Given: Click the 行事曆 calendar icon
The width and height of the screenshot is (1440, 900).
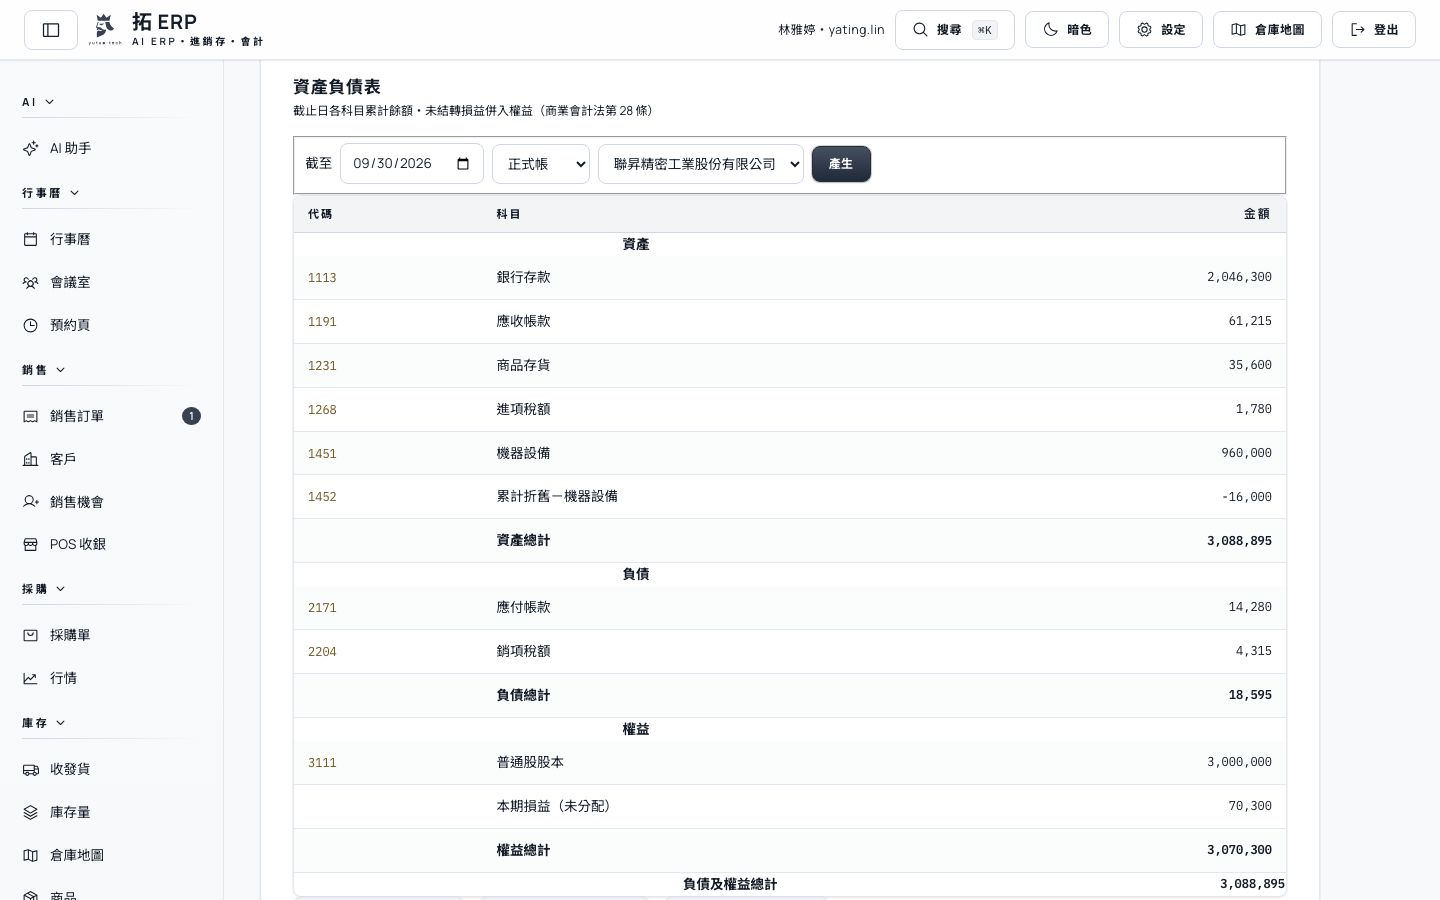Looking at the screenshot, I should [31, 239].
